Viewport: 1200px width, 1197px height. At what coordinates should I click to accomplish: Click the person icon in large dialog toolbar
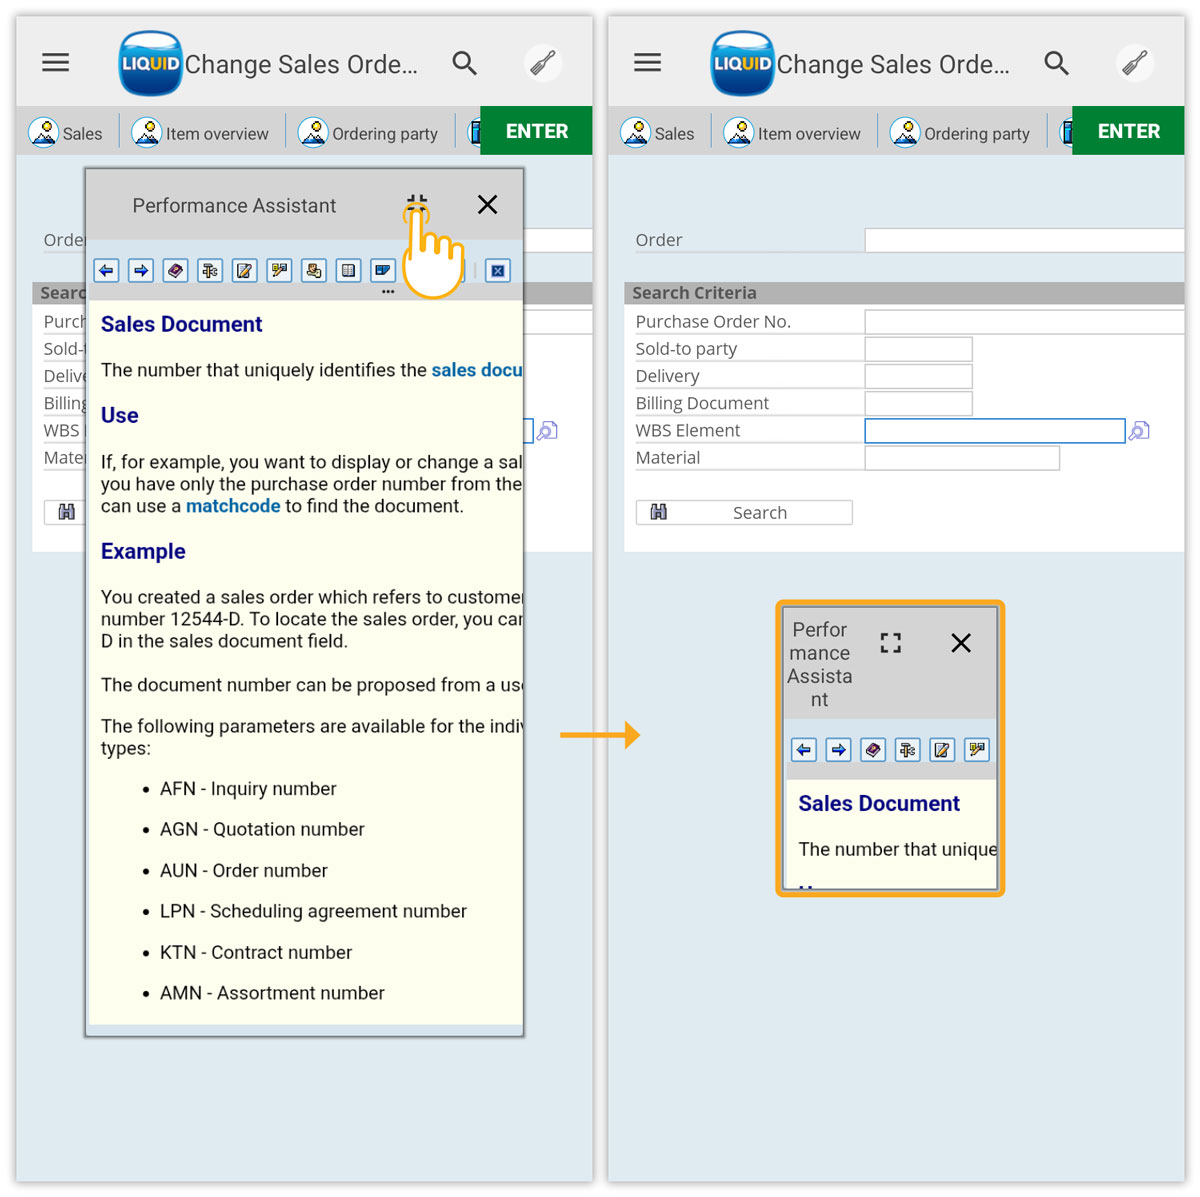tap(314, 270)
